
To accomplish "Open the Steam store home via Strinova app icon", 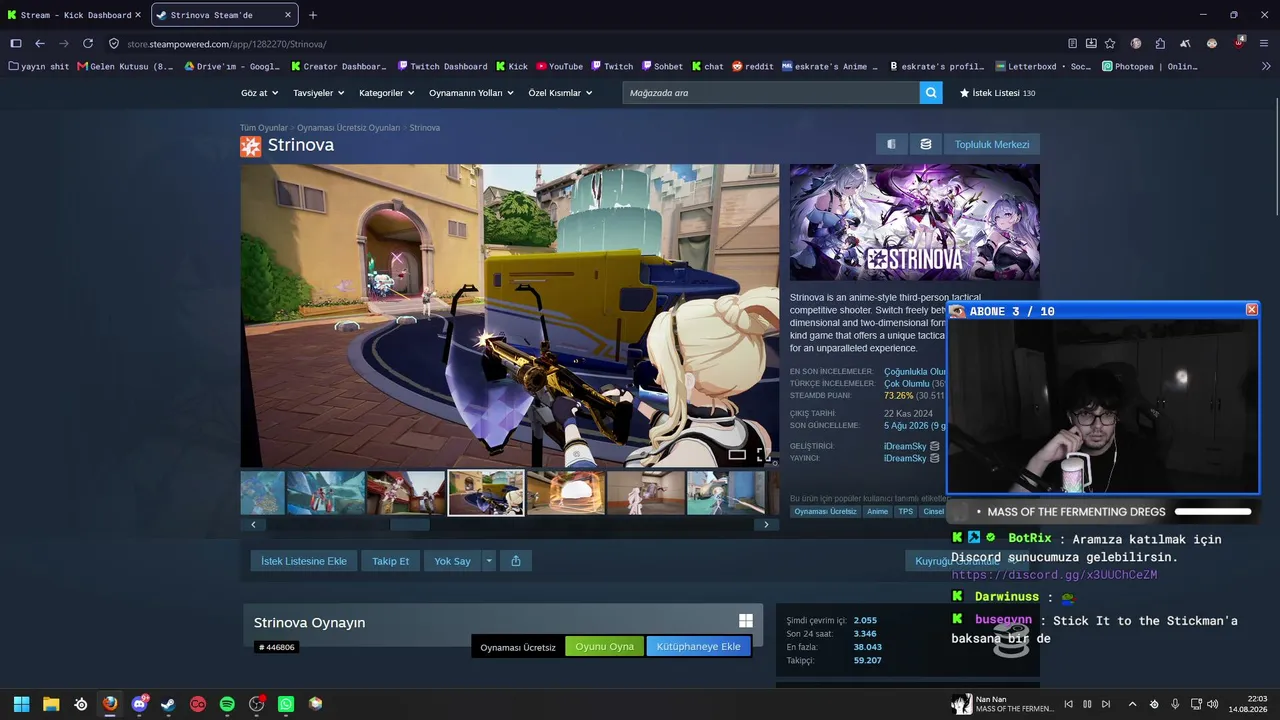I will (x=250, y=146).
